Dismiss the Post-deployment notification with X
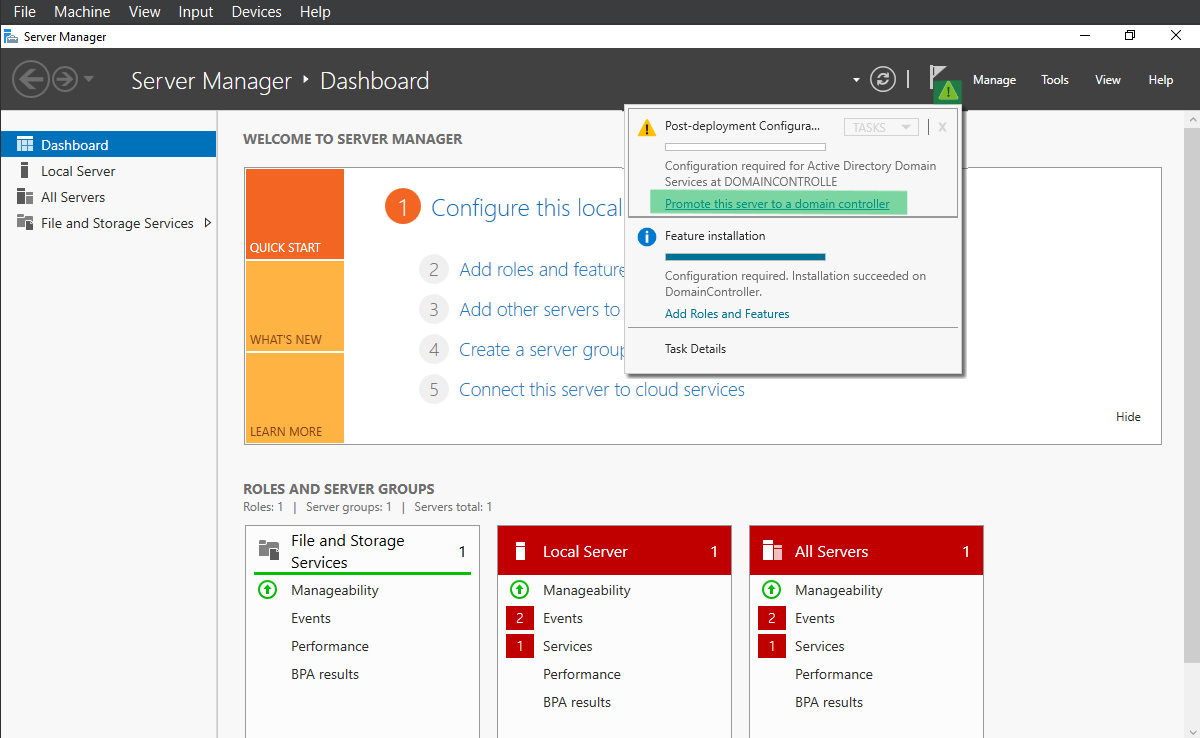 coord(942,127)
